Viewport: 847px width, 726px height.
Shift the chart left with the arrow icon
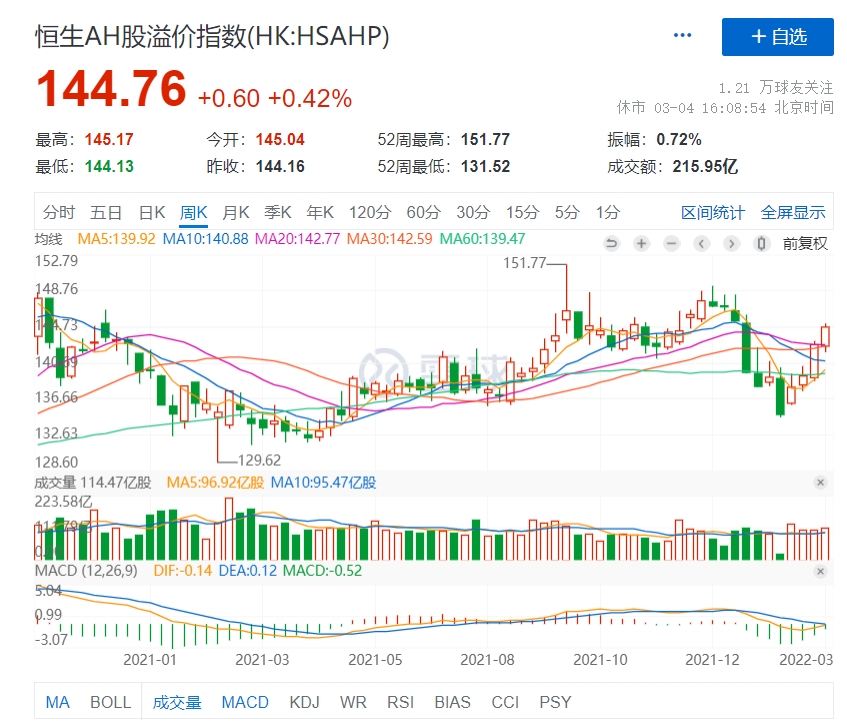[702, 243]
